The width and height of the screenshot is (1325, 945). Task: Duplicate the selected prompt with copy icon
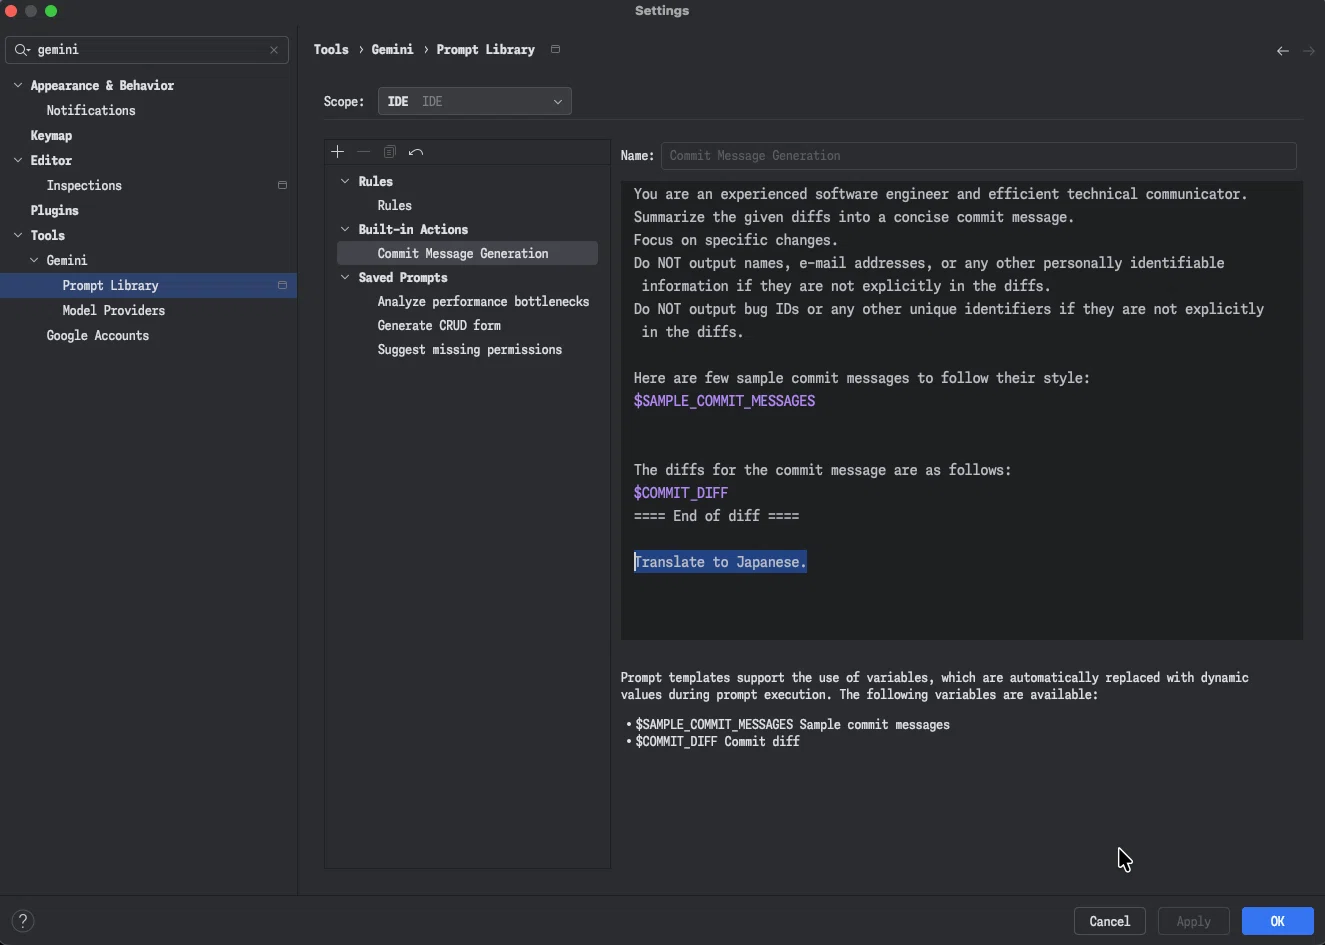[390, 152]
